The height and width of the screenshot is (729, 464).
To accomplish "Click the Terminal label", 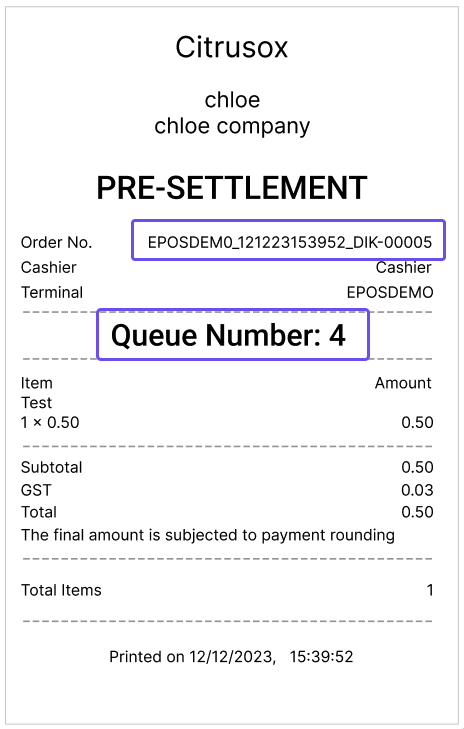I will [x=52, y=292].
